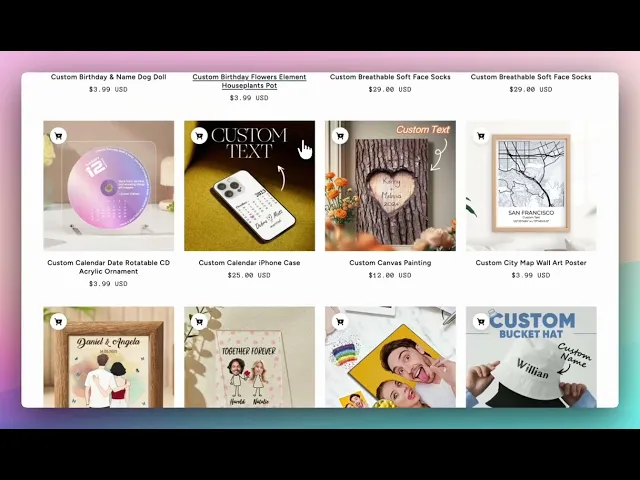Click cart icon on City Map Wall Art Poster
640x480 pixels.
[x=481, y=136]
